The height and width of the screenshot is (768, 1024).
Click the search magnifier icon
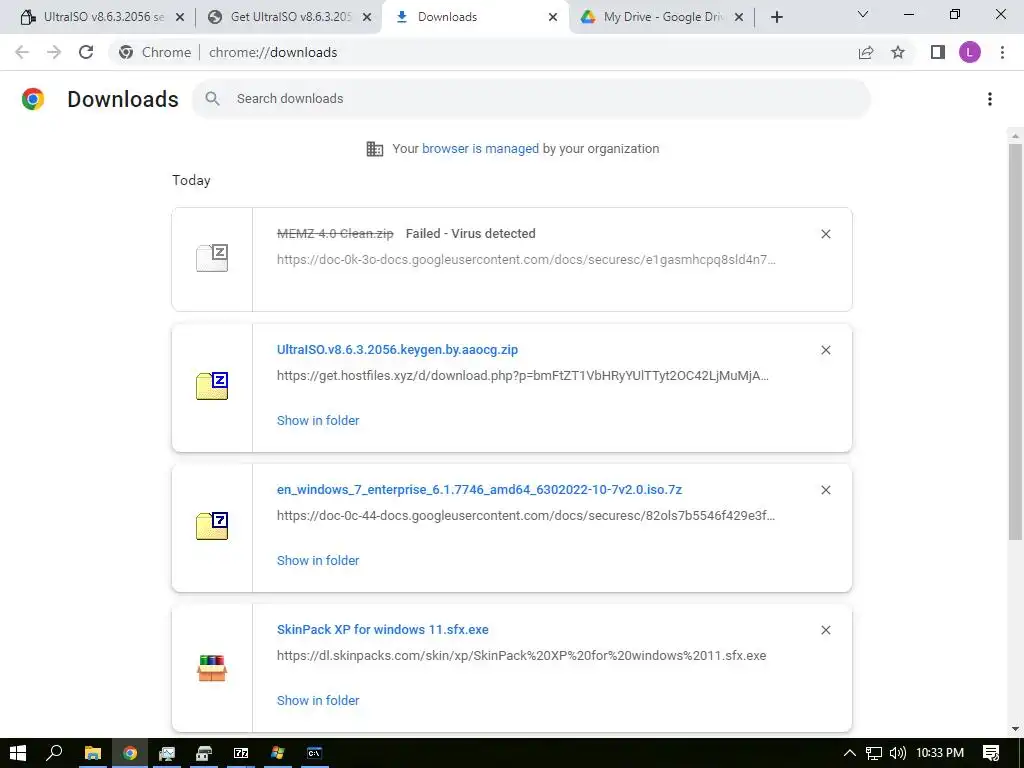[x=212, y=99]
